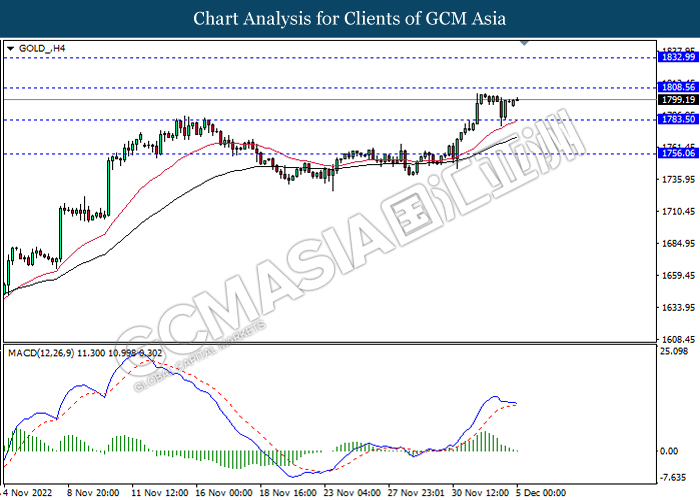
Task: Click the 8 Nov 20:00 time label
Action: click(x=93, y=493)
